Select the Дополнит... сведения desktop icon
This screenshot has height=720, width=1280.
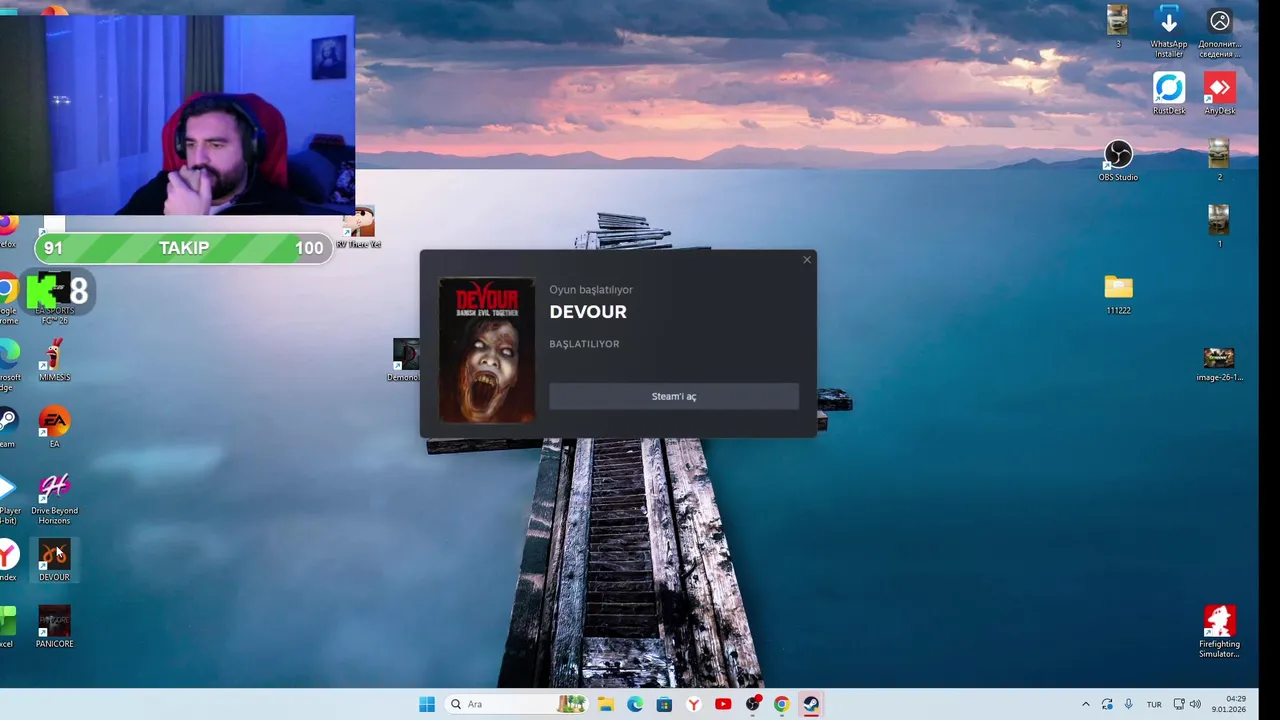tap(1220, 32)
